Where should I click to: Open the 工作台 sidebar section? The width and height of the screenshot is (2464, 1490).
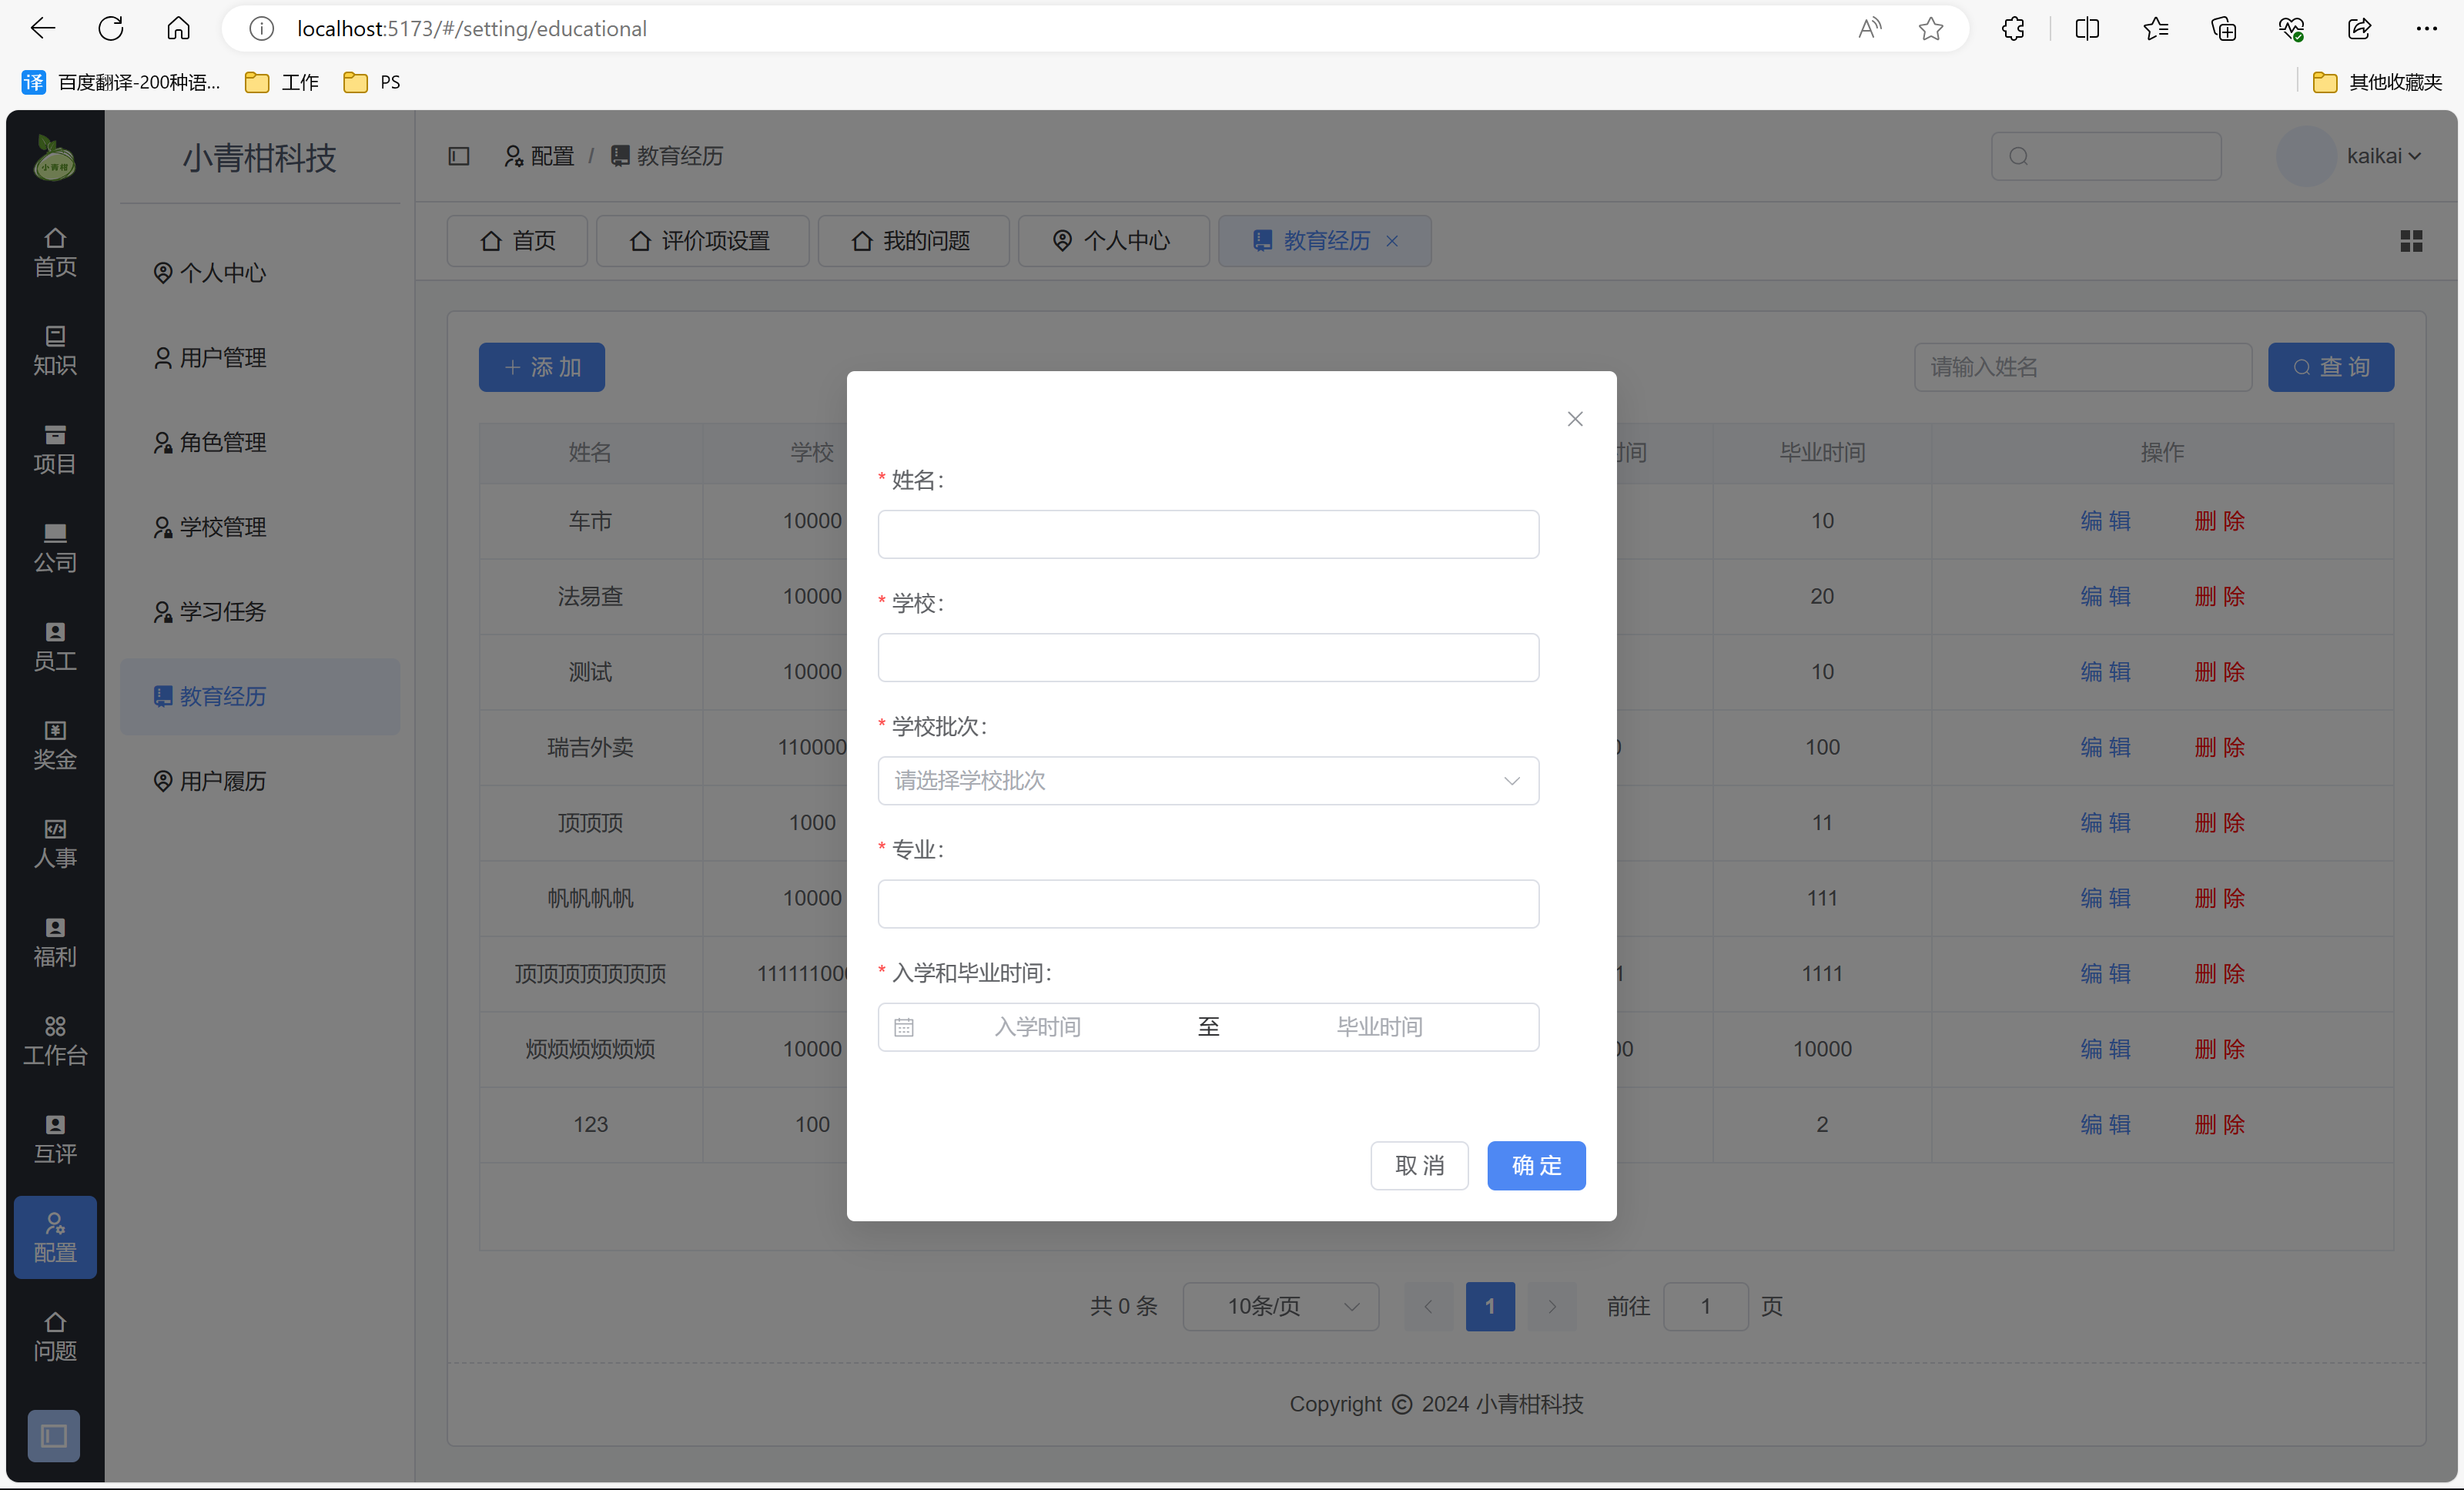pos(55,1040)
